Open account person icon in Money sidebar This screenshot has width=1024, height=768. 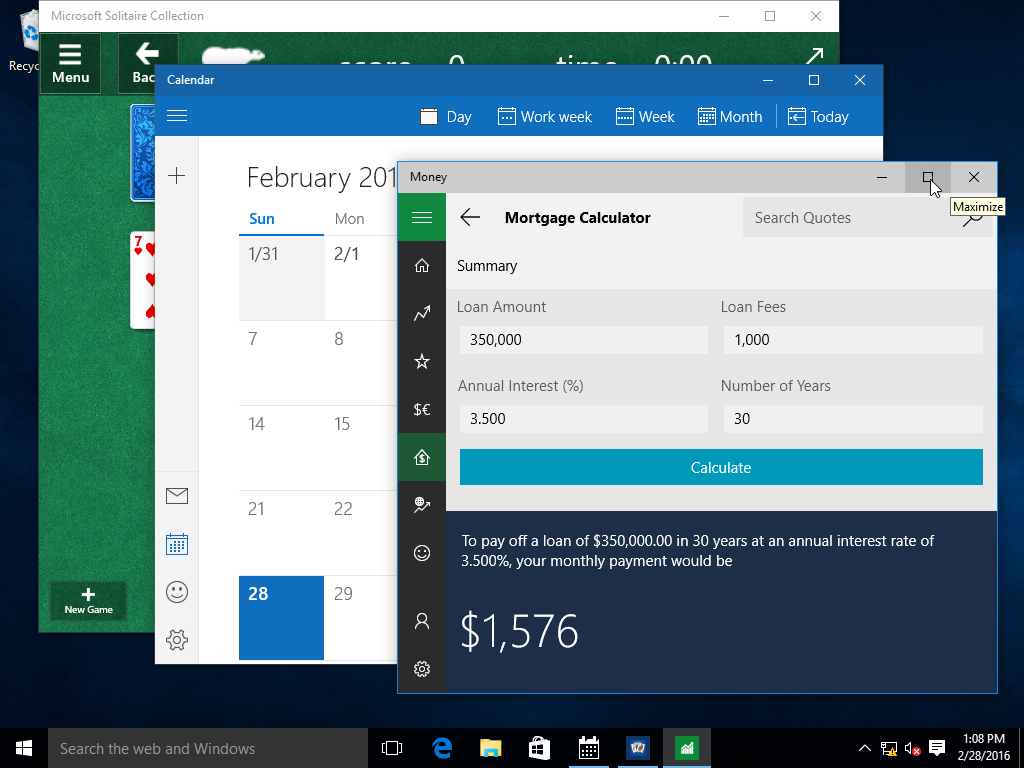[x=422, y=621]
